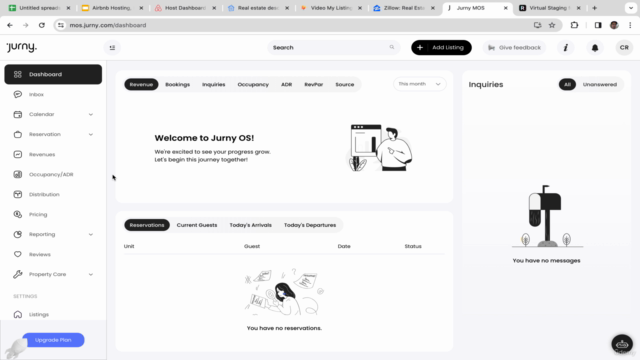Select the Revenue chart tab
640x360 pixels.
[141, 84]
